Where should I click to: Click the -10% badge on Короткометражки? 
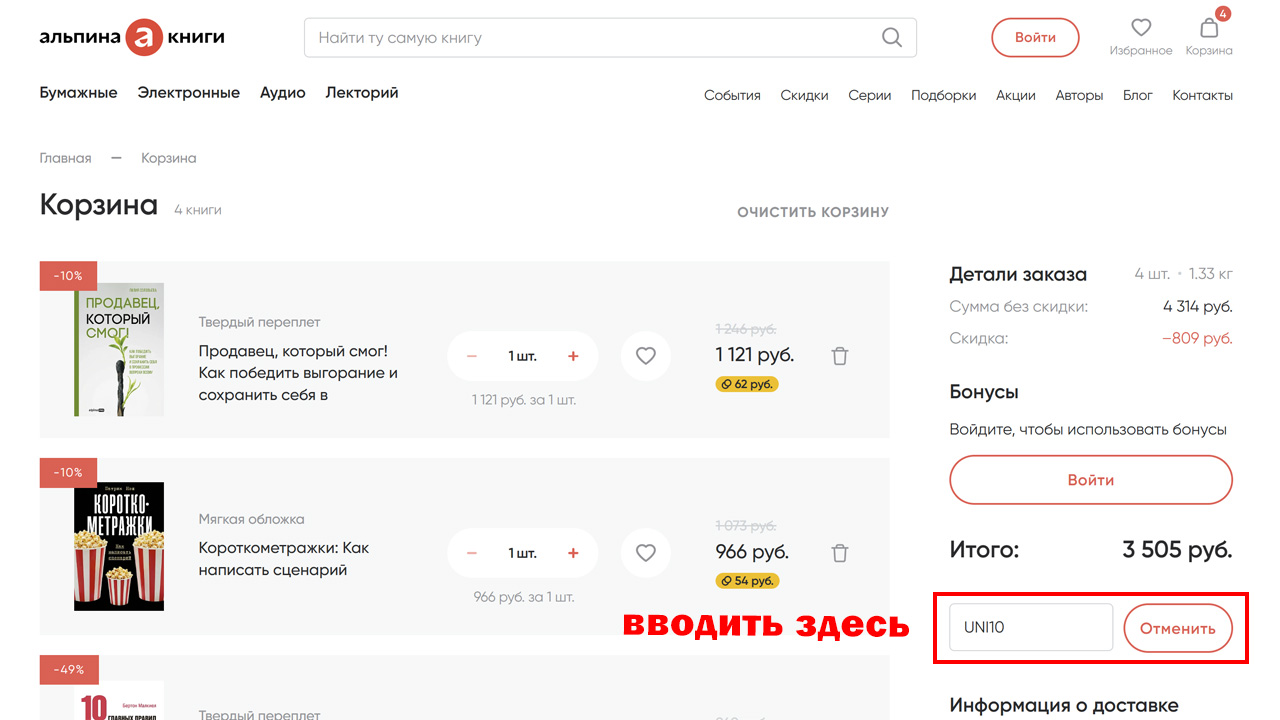click(x=69, y=473)
